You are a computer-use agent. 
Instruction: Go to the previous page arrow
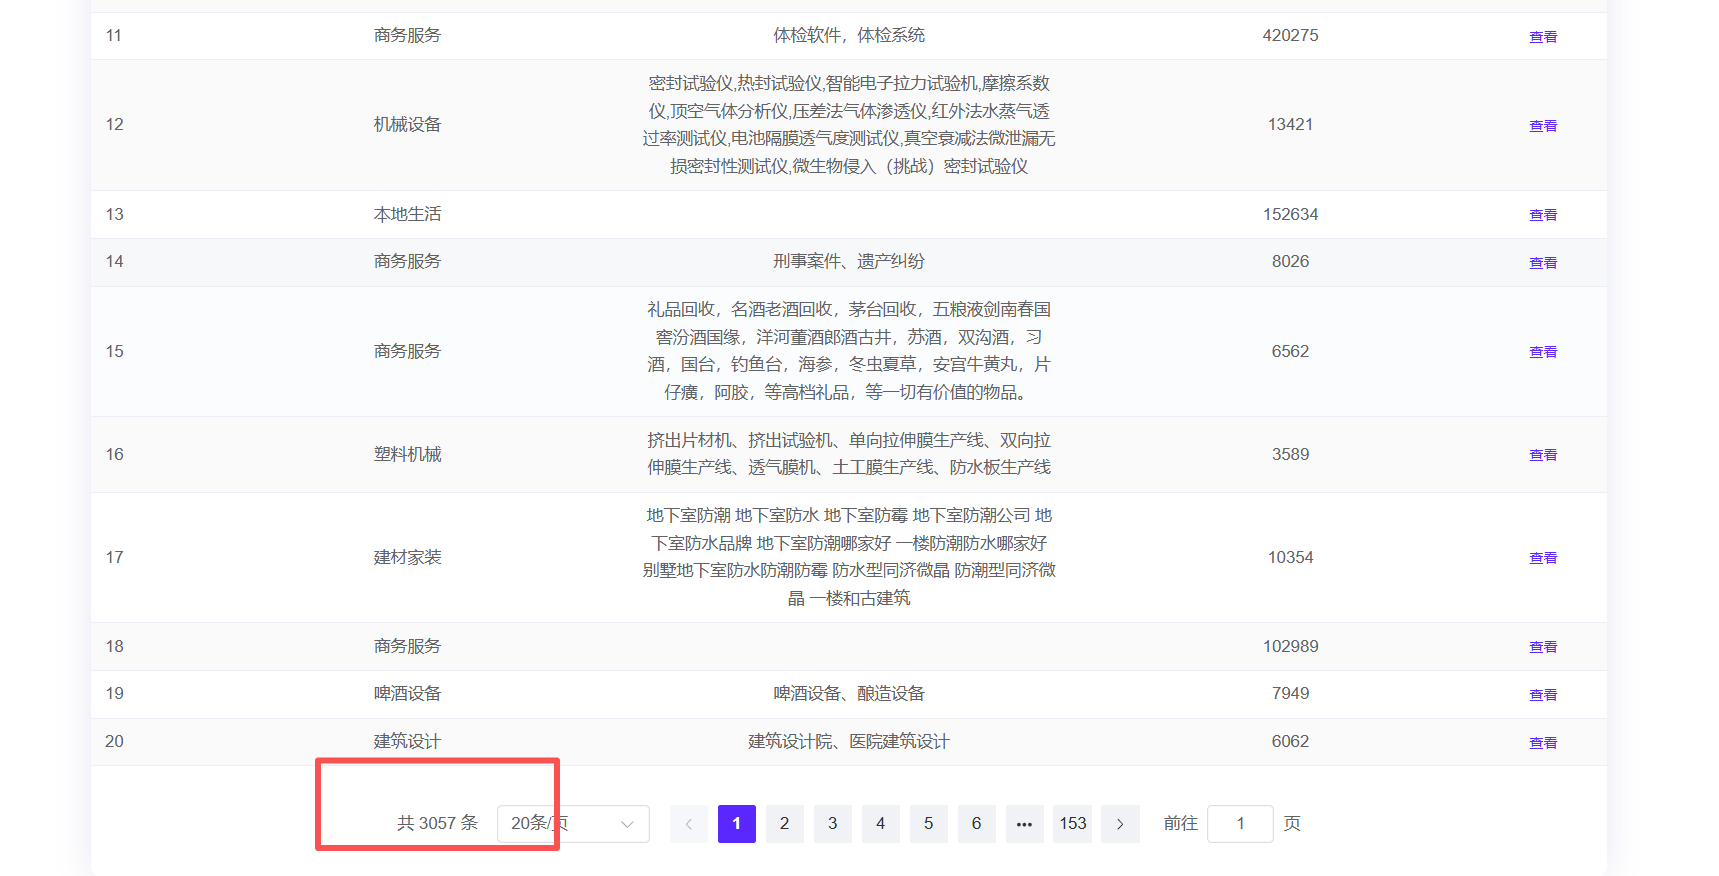pyautogui.click(x=689, y=824)
